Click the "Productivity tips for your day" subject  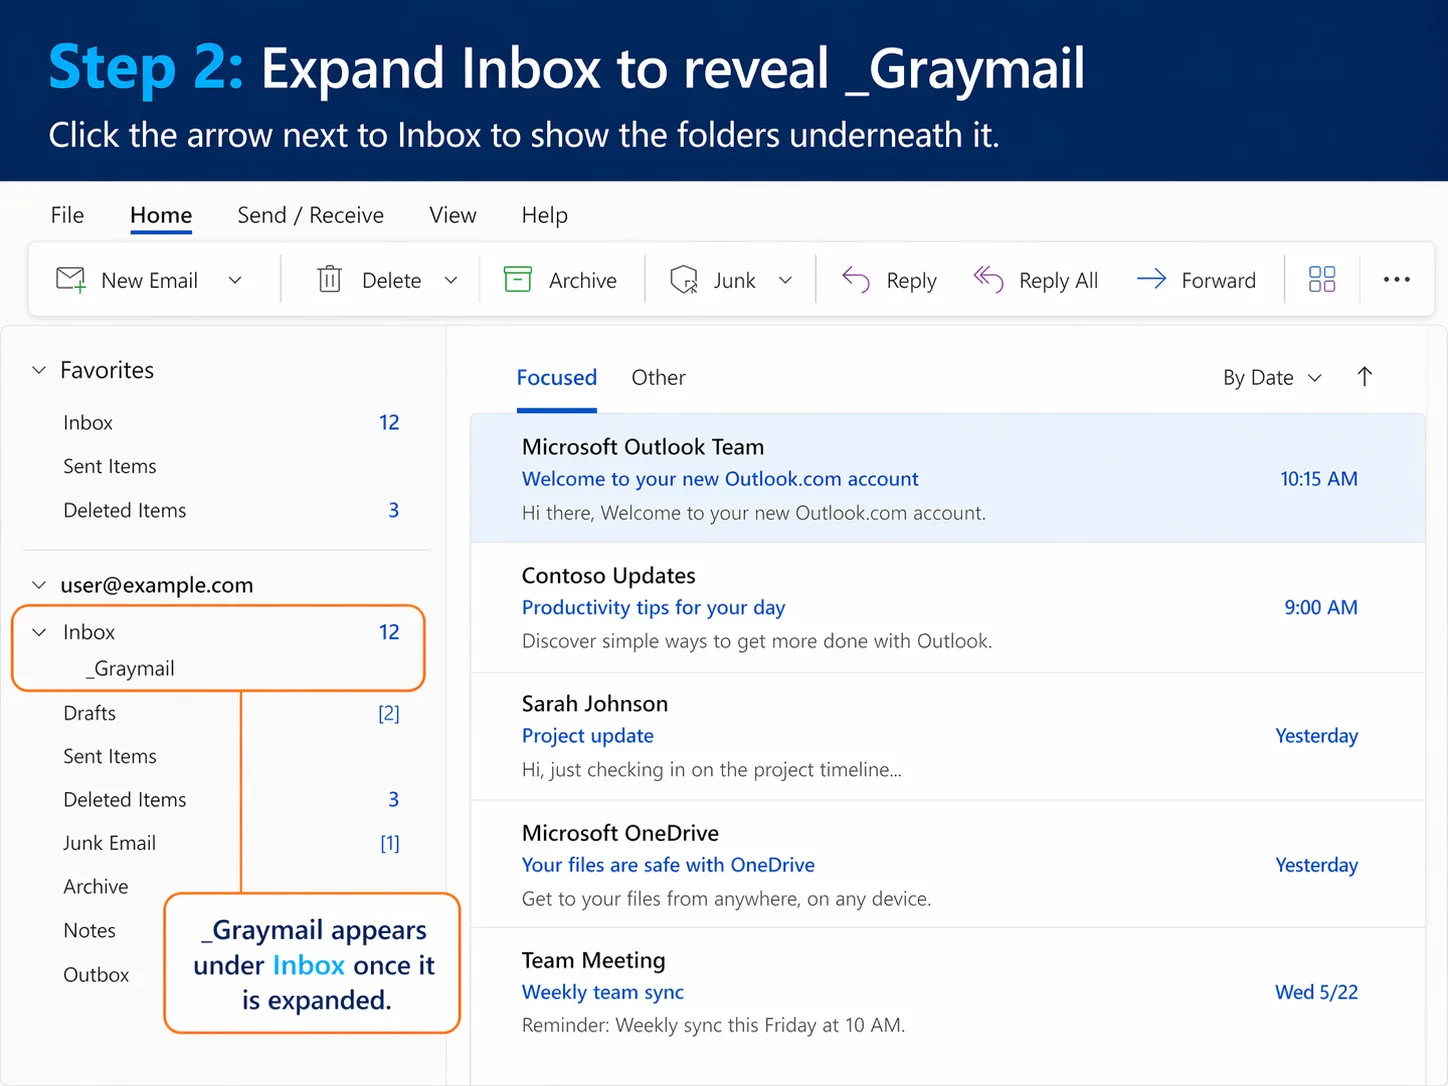point(654,608)
